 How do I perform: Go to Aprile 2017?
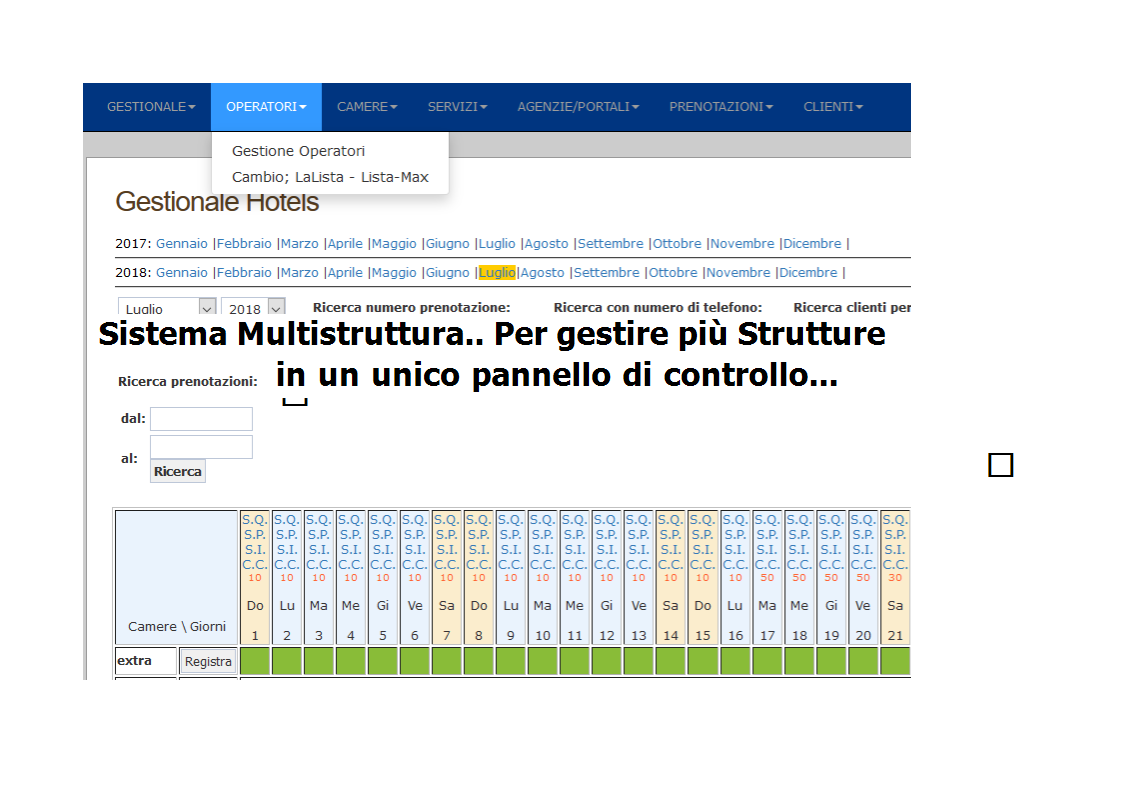(346, 243)
